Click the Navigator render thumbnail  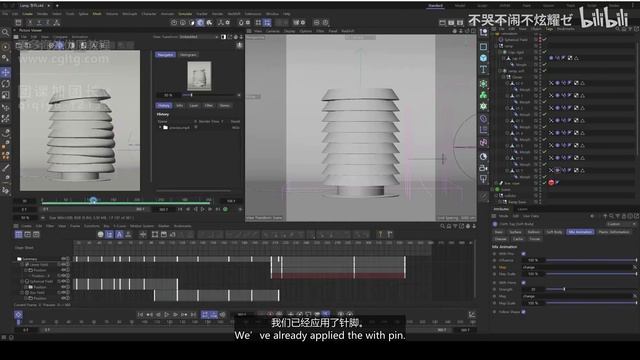coord(199,76)
